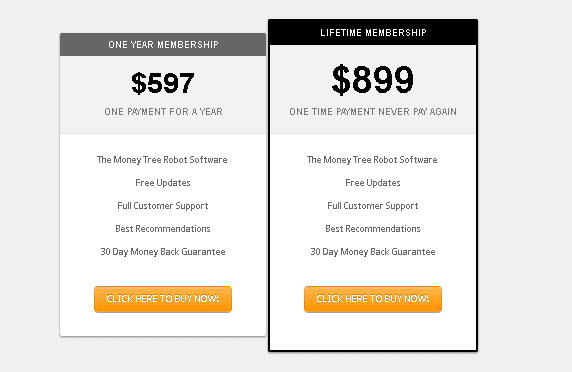Select Money Tree Robot Software in Lifetime plan

372,160
